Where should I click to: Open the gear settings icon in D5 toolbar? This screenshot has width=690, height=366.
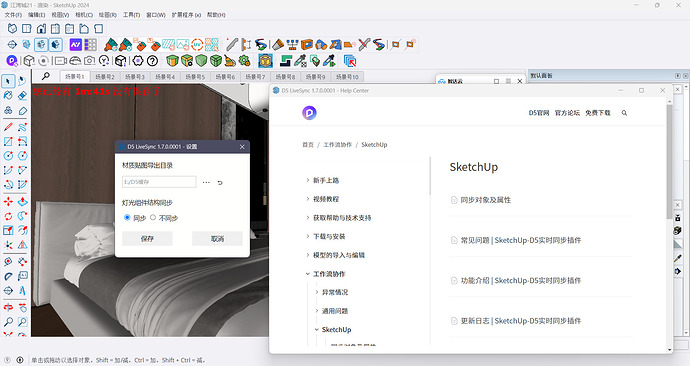click(x=138, y=61)
